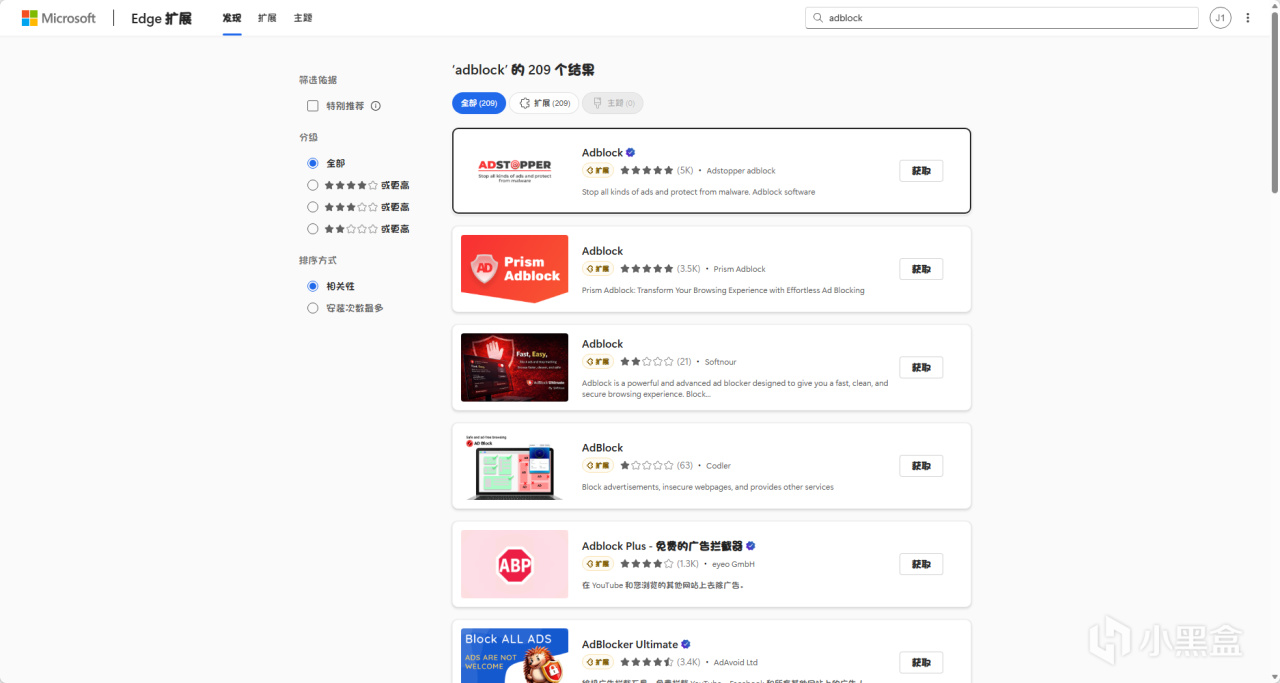Switch to the 发现 tab

click(x=232, y=18)
